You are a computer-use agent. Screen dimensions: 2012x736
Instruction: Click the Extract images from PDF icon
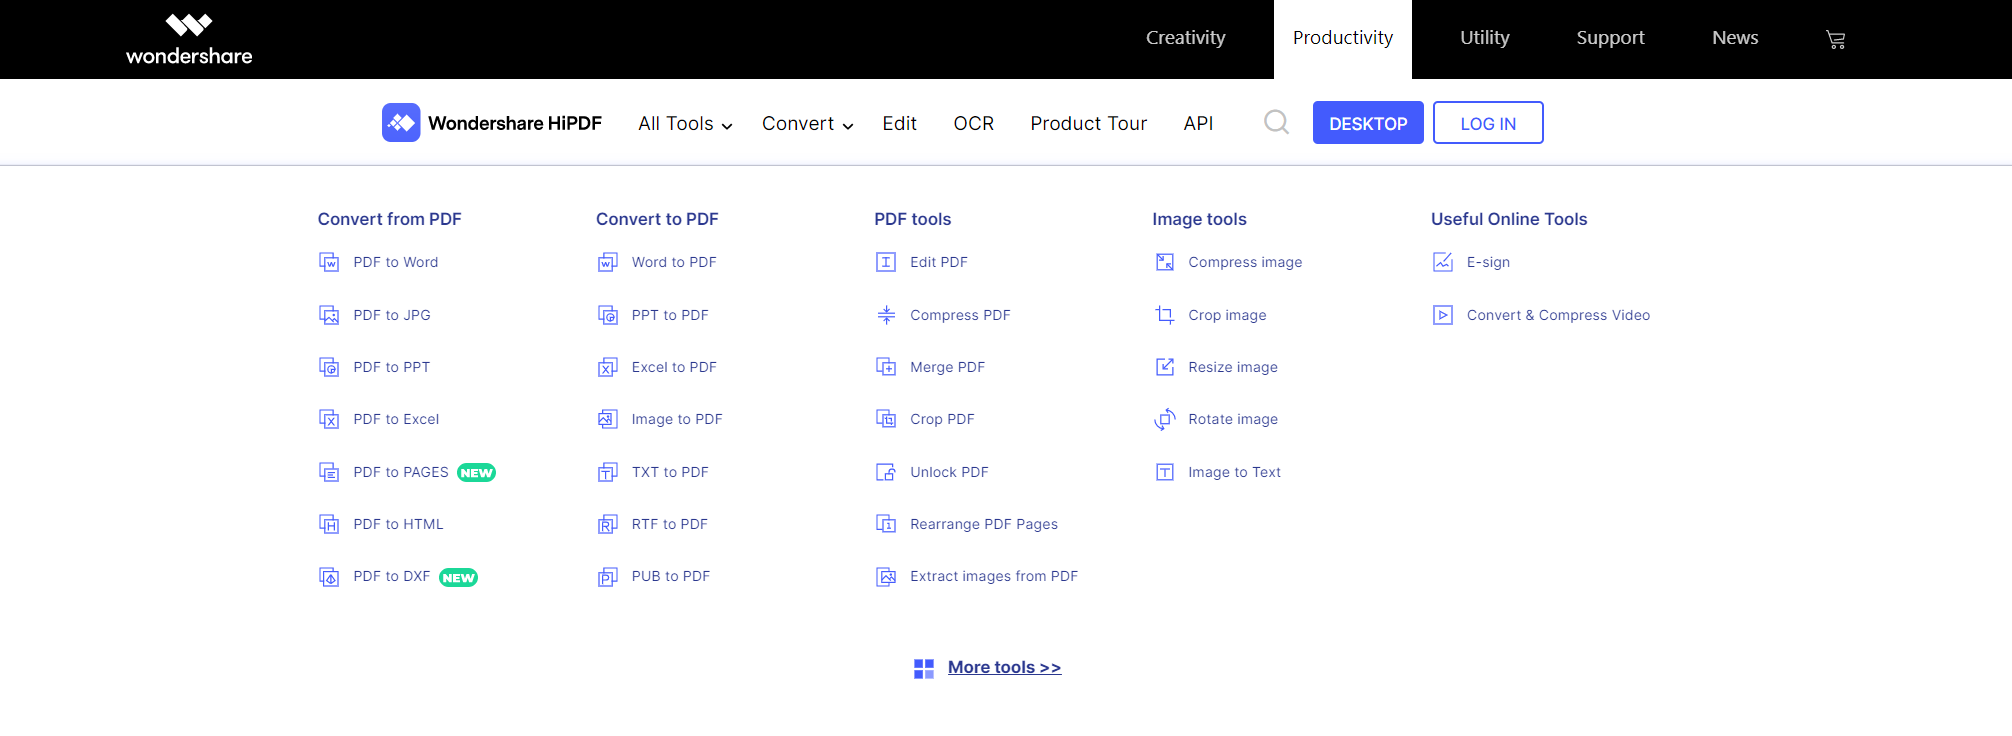[886, 577]
